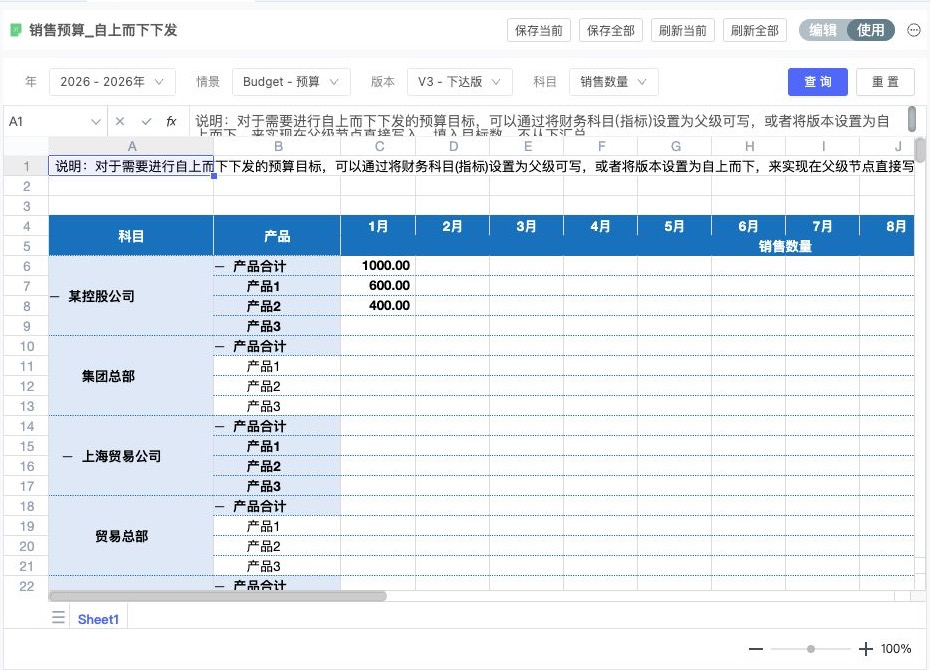Select column header B
The height and width of the screenshot is (670, 930).
278,146
